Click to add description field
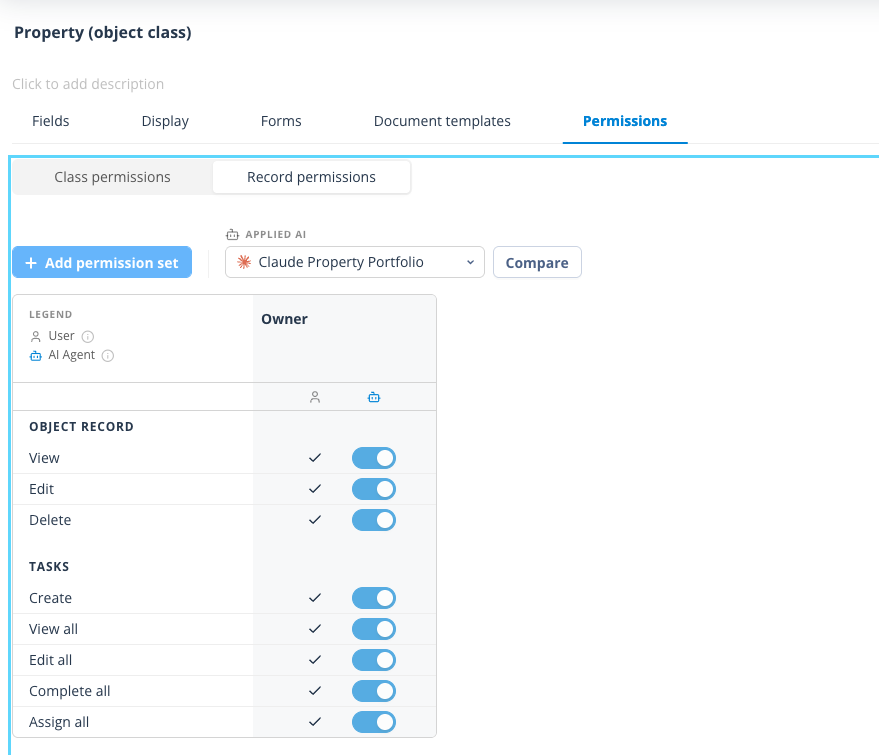Screen dimensions: 879x755 [x=88, y=84]
